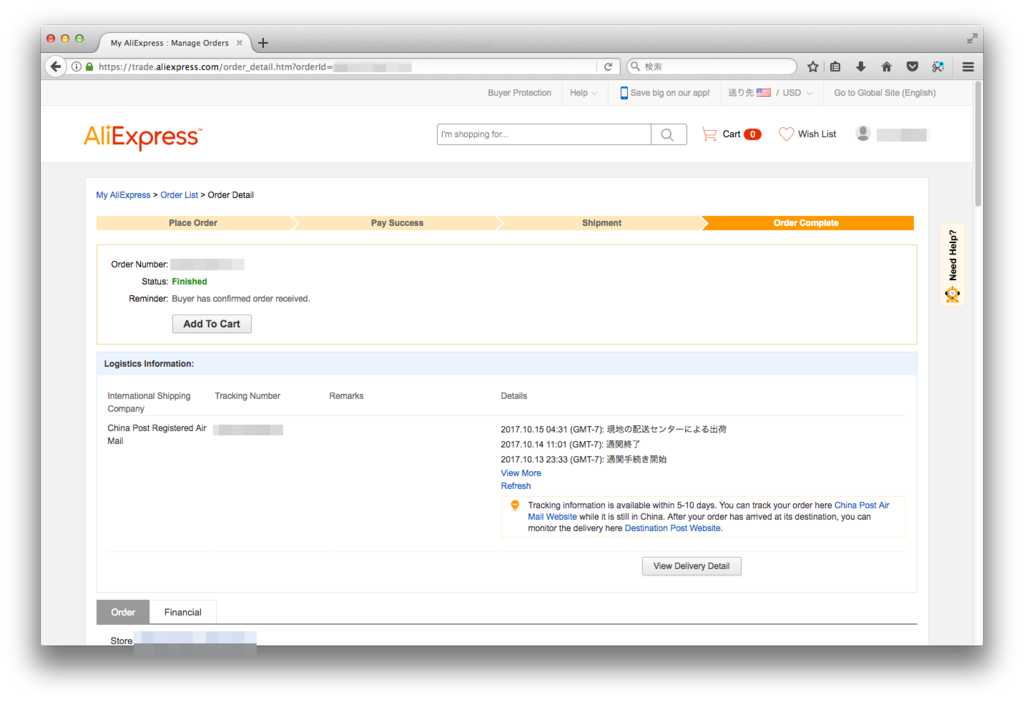Open downloads arrow icon
Screen dimensions: 1024x702
pyautogui.click(x=861, y=67)
